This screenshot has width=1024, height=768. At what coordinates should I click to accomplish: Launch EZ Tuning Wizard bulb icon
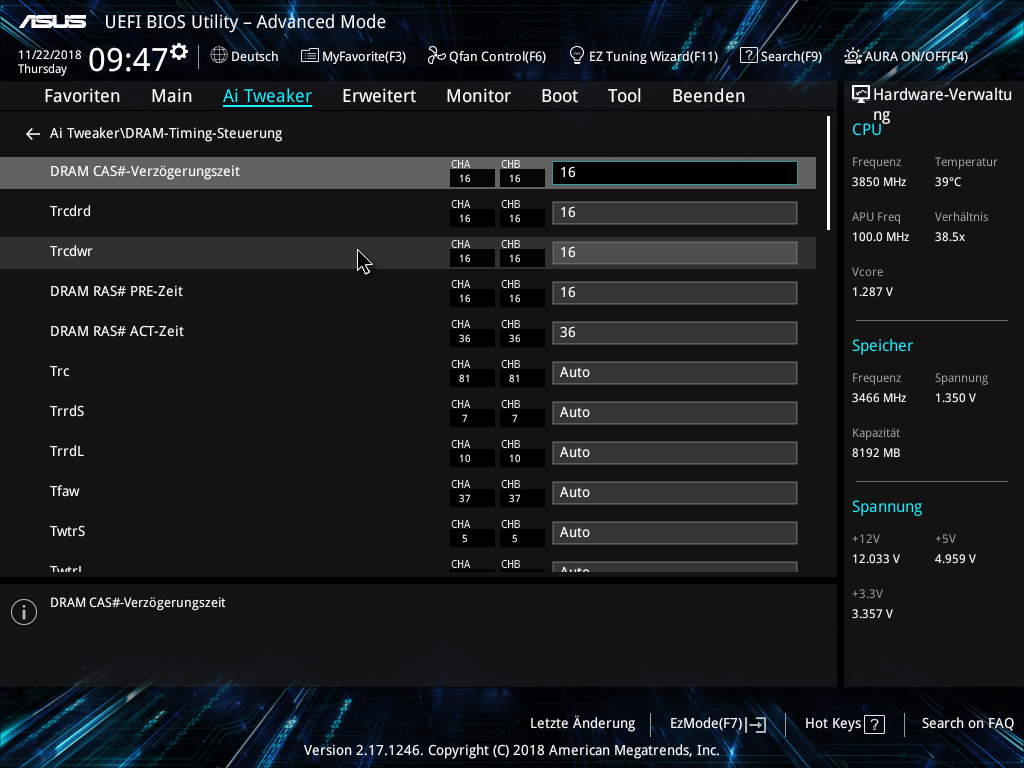577,56
